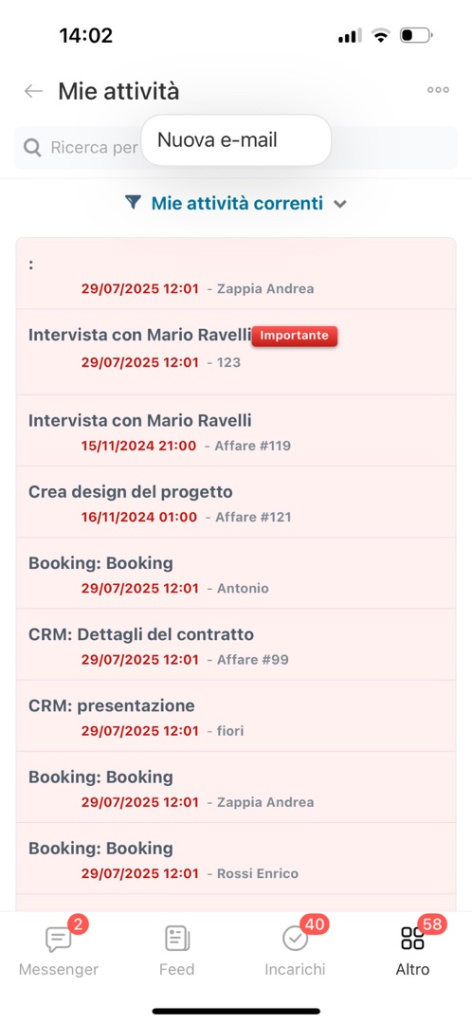Open Incarichi checkmark icon
This screenshot has height=1024, width=472.
point(295,938)
